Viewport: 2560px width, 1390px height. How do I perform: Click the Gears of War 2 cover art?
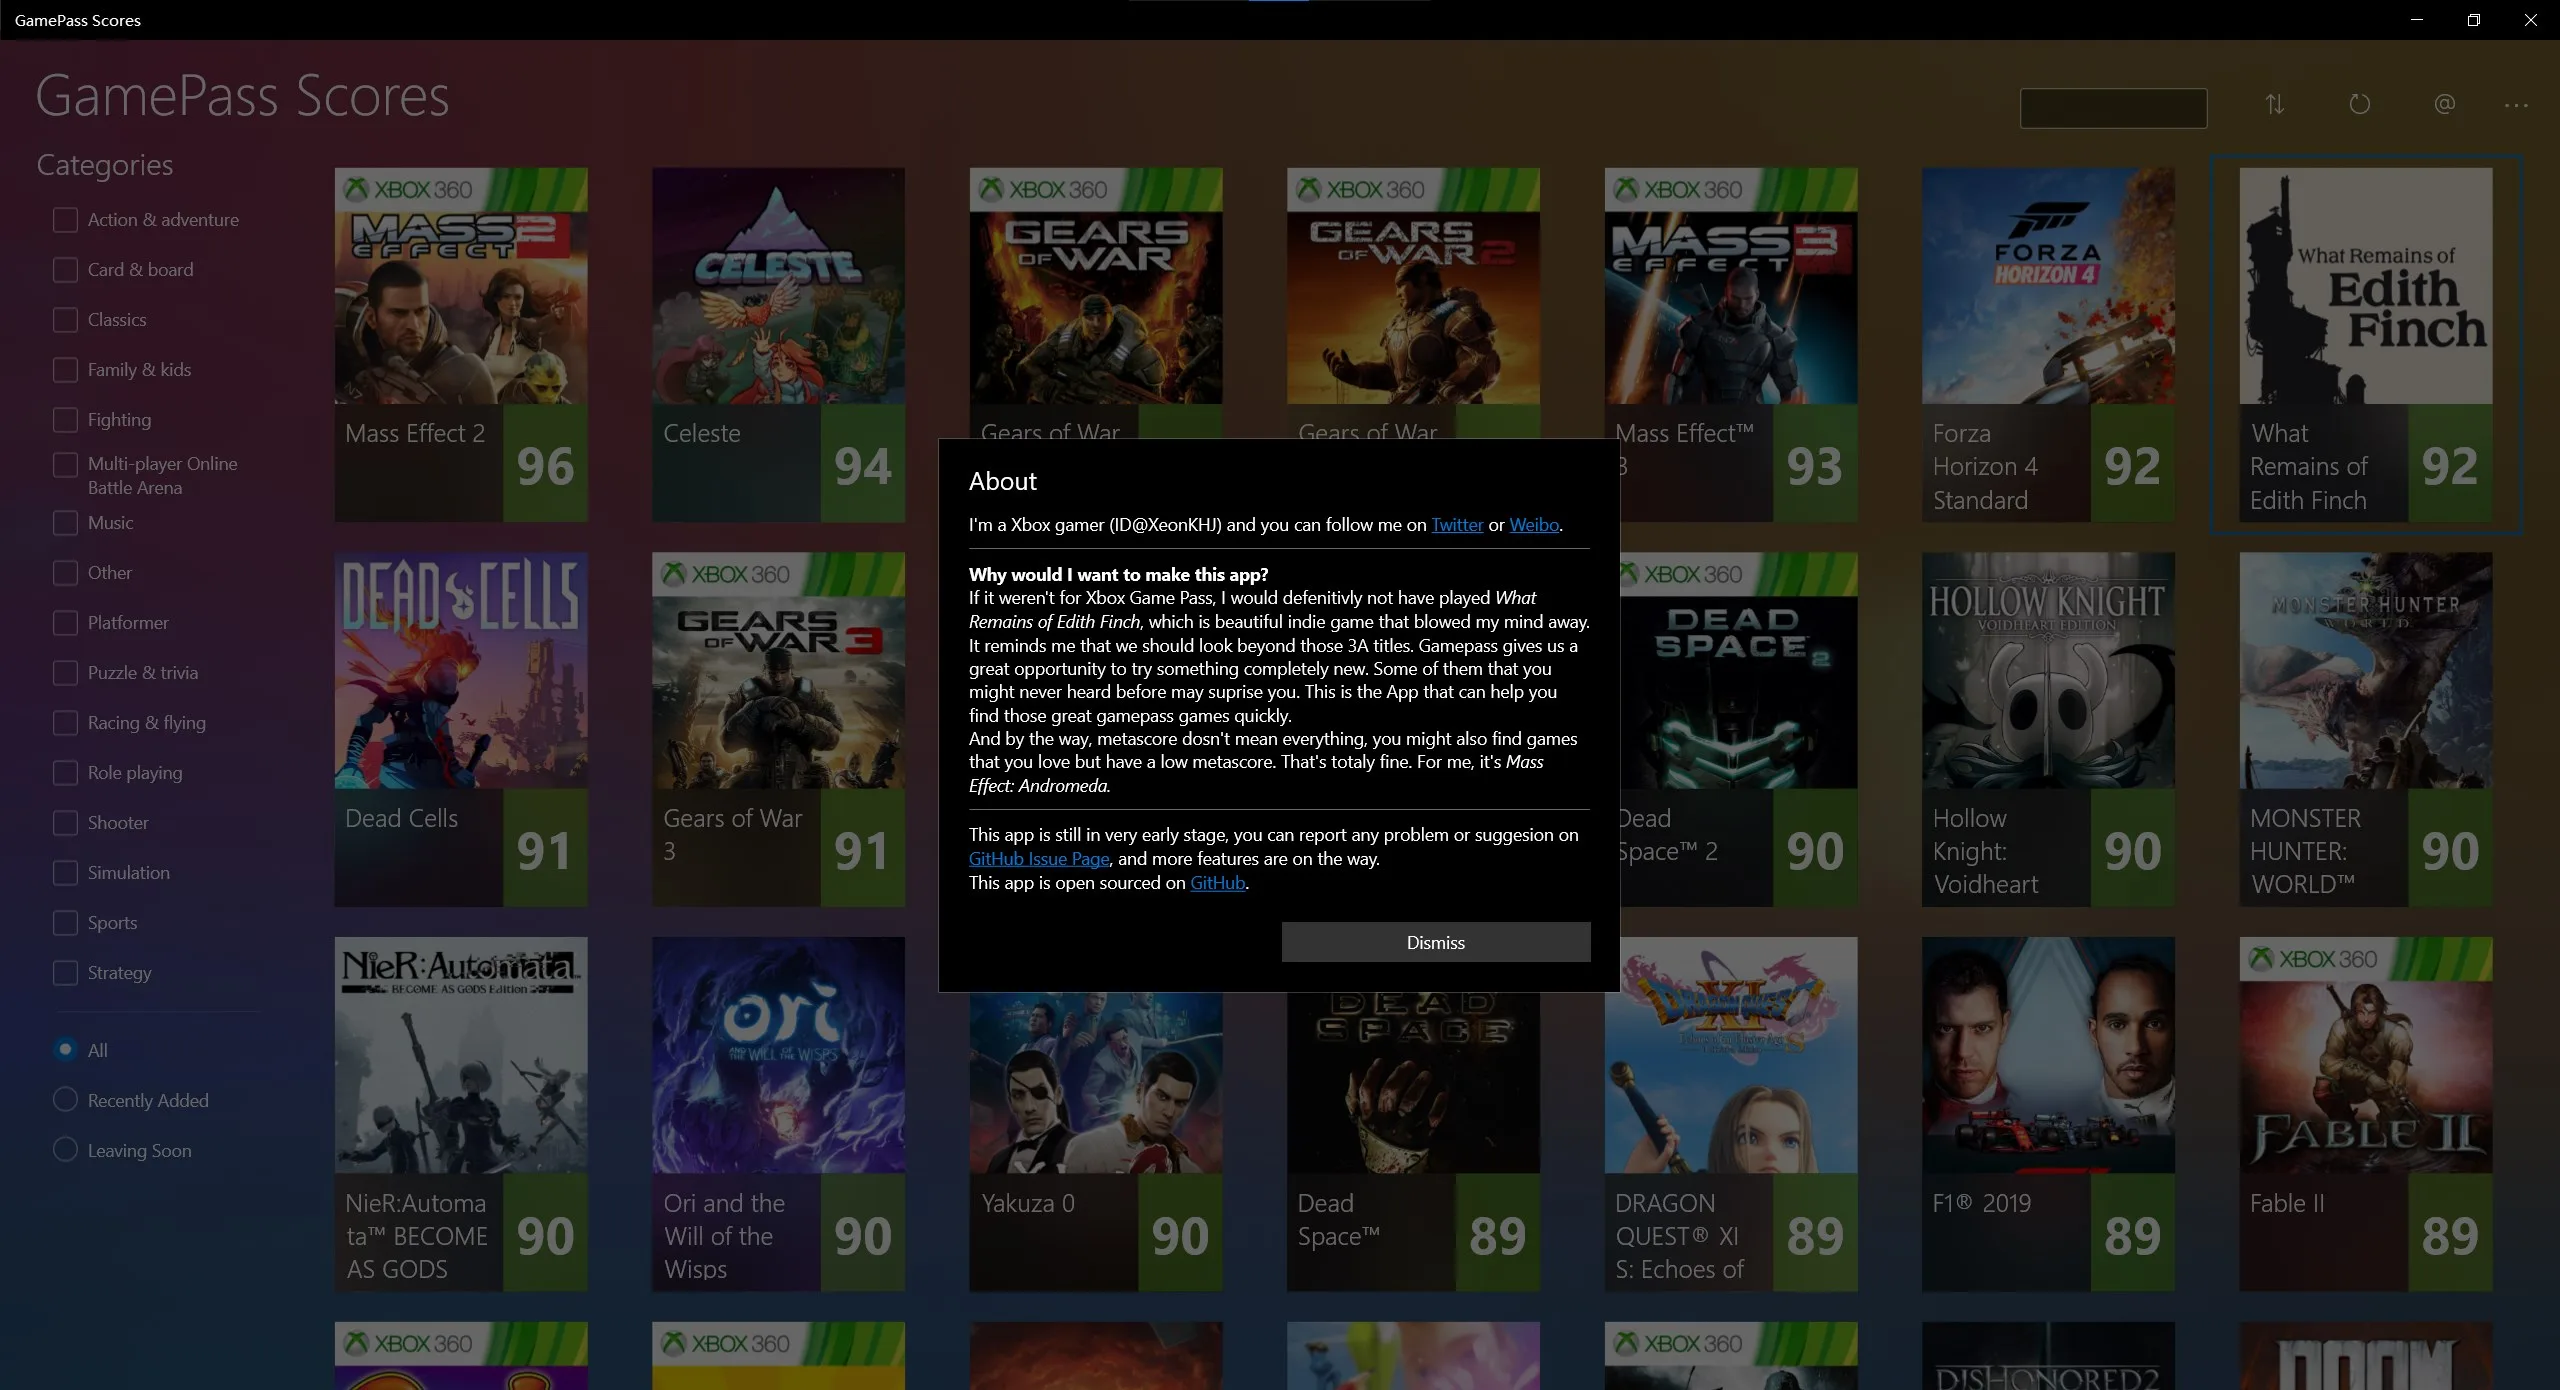tap(1413, 286)
